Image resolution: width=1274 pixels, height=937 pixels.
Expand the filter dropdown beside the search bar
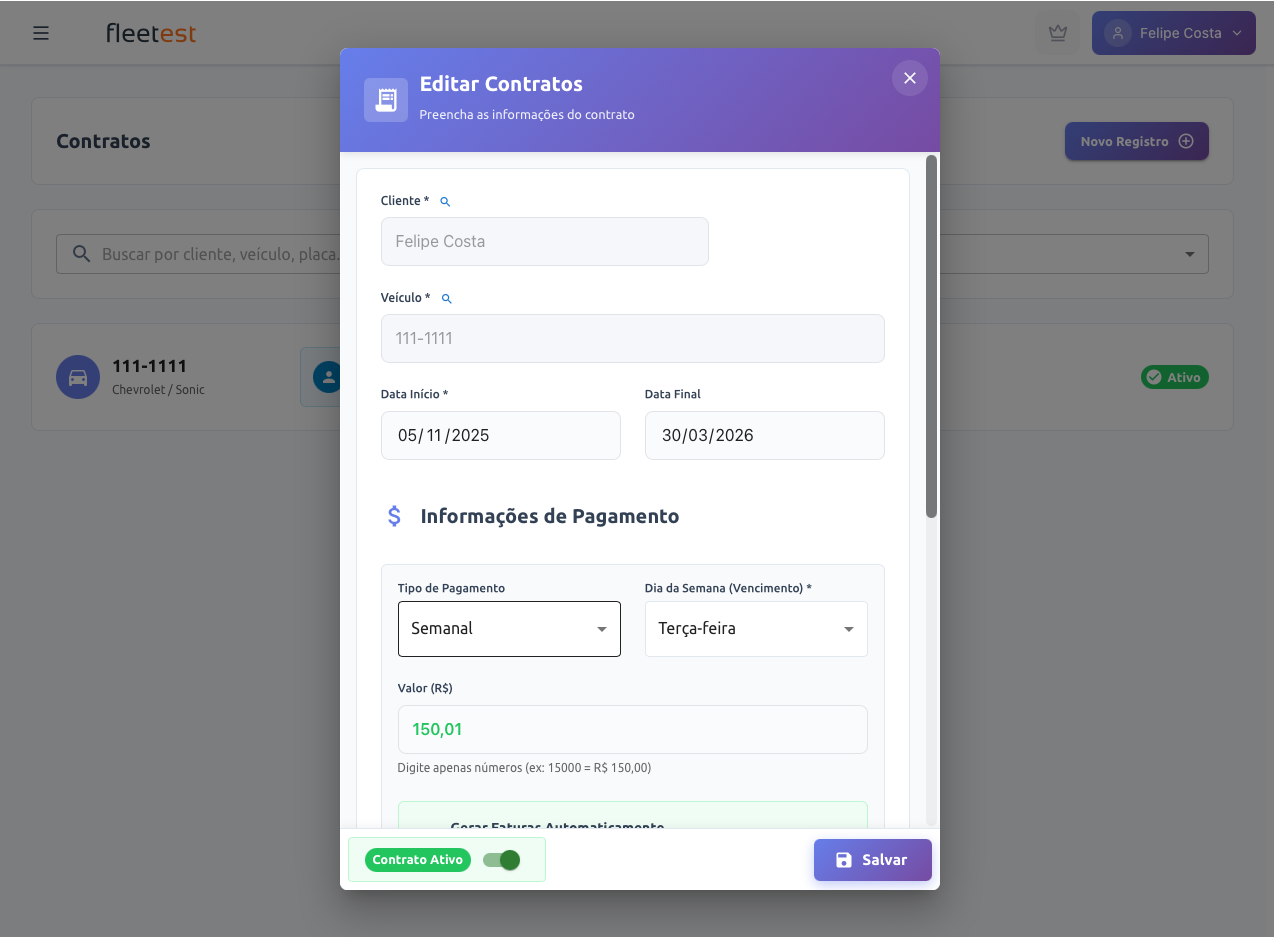[1189, 254]
